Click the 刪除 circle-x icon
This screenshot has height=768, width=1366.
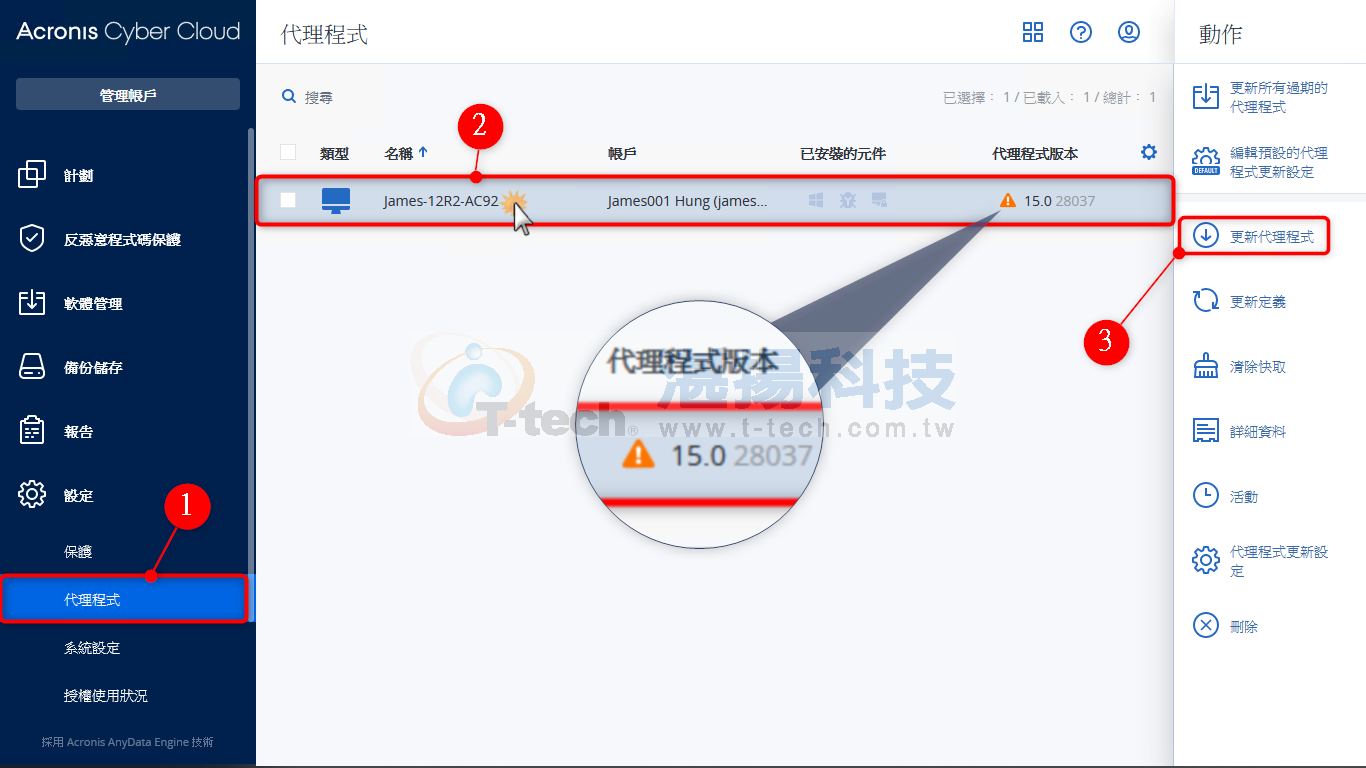[x=1206, y=626]
